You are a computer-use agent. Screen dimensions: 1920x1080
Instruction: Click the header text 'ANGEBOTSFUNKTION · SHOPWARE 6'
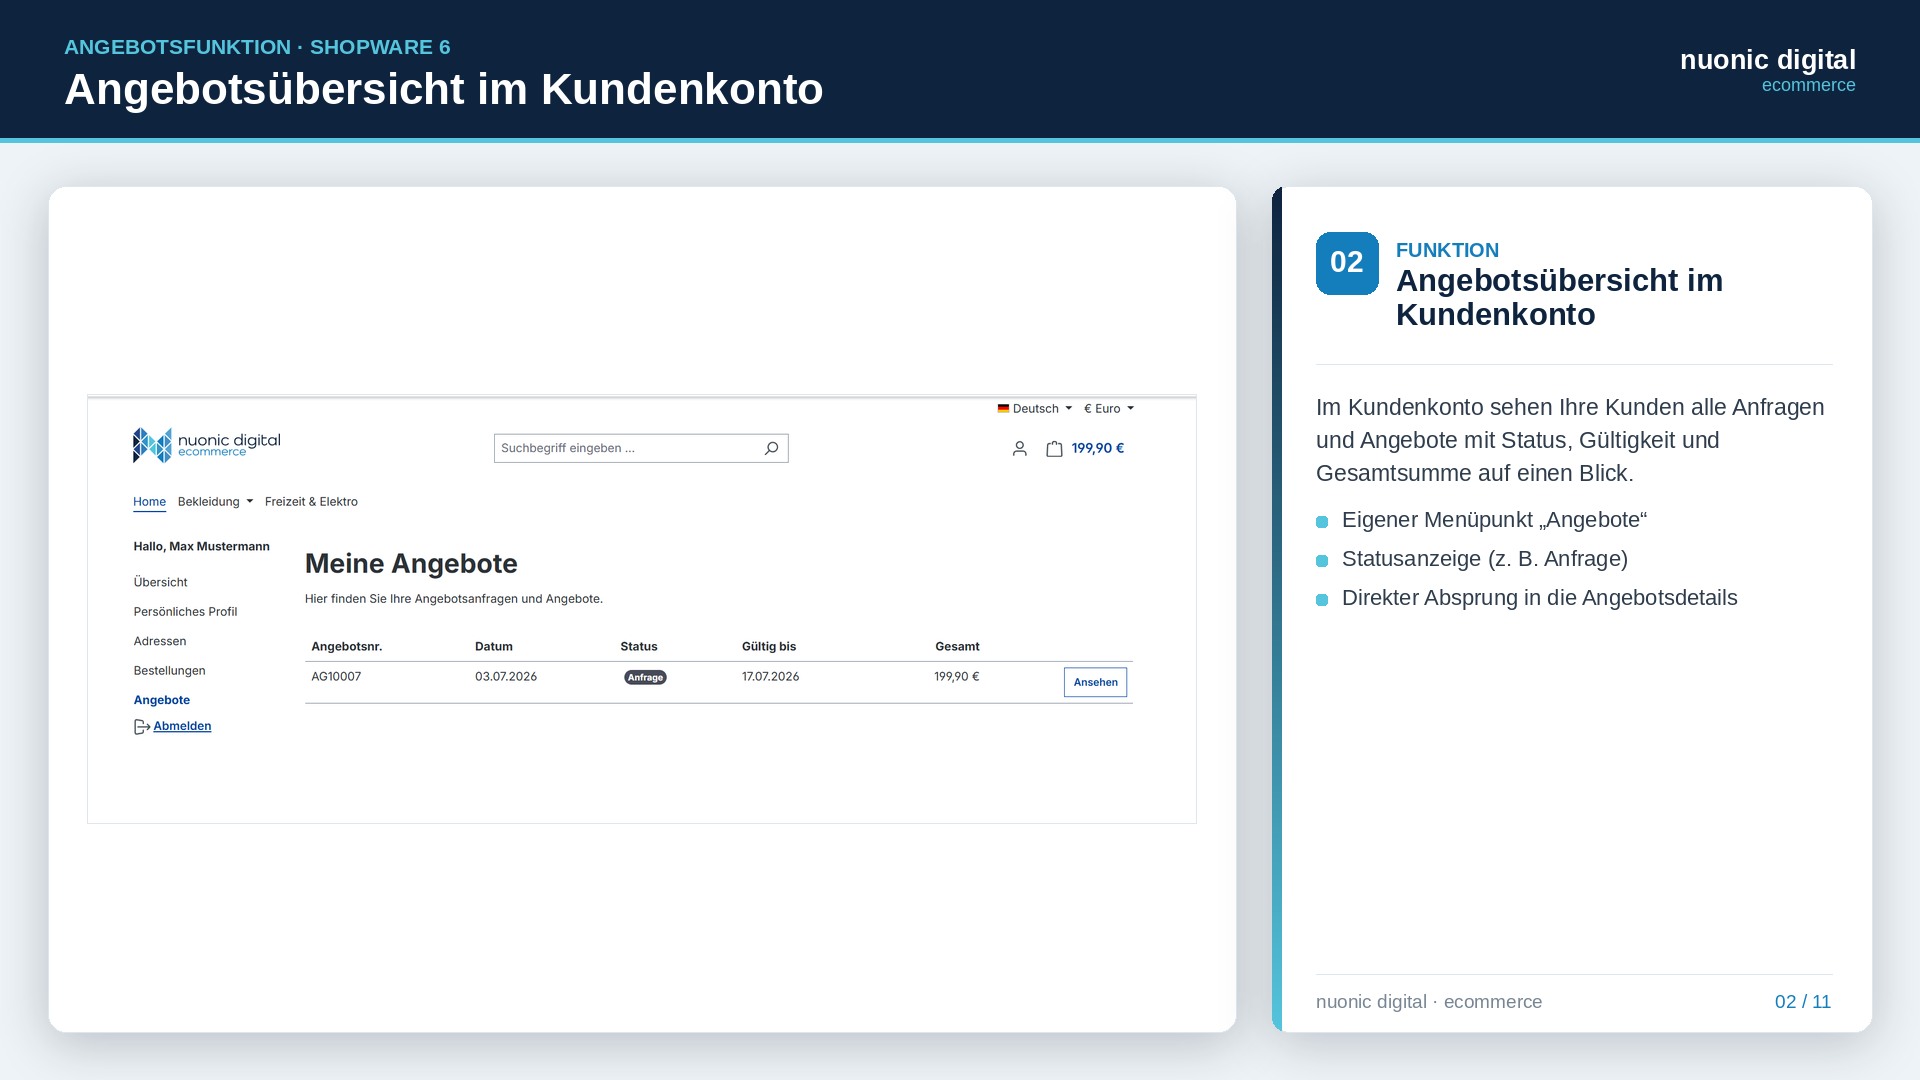[x=257, y=47]
